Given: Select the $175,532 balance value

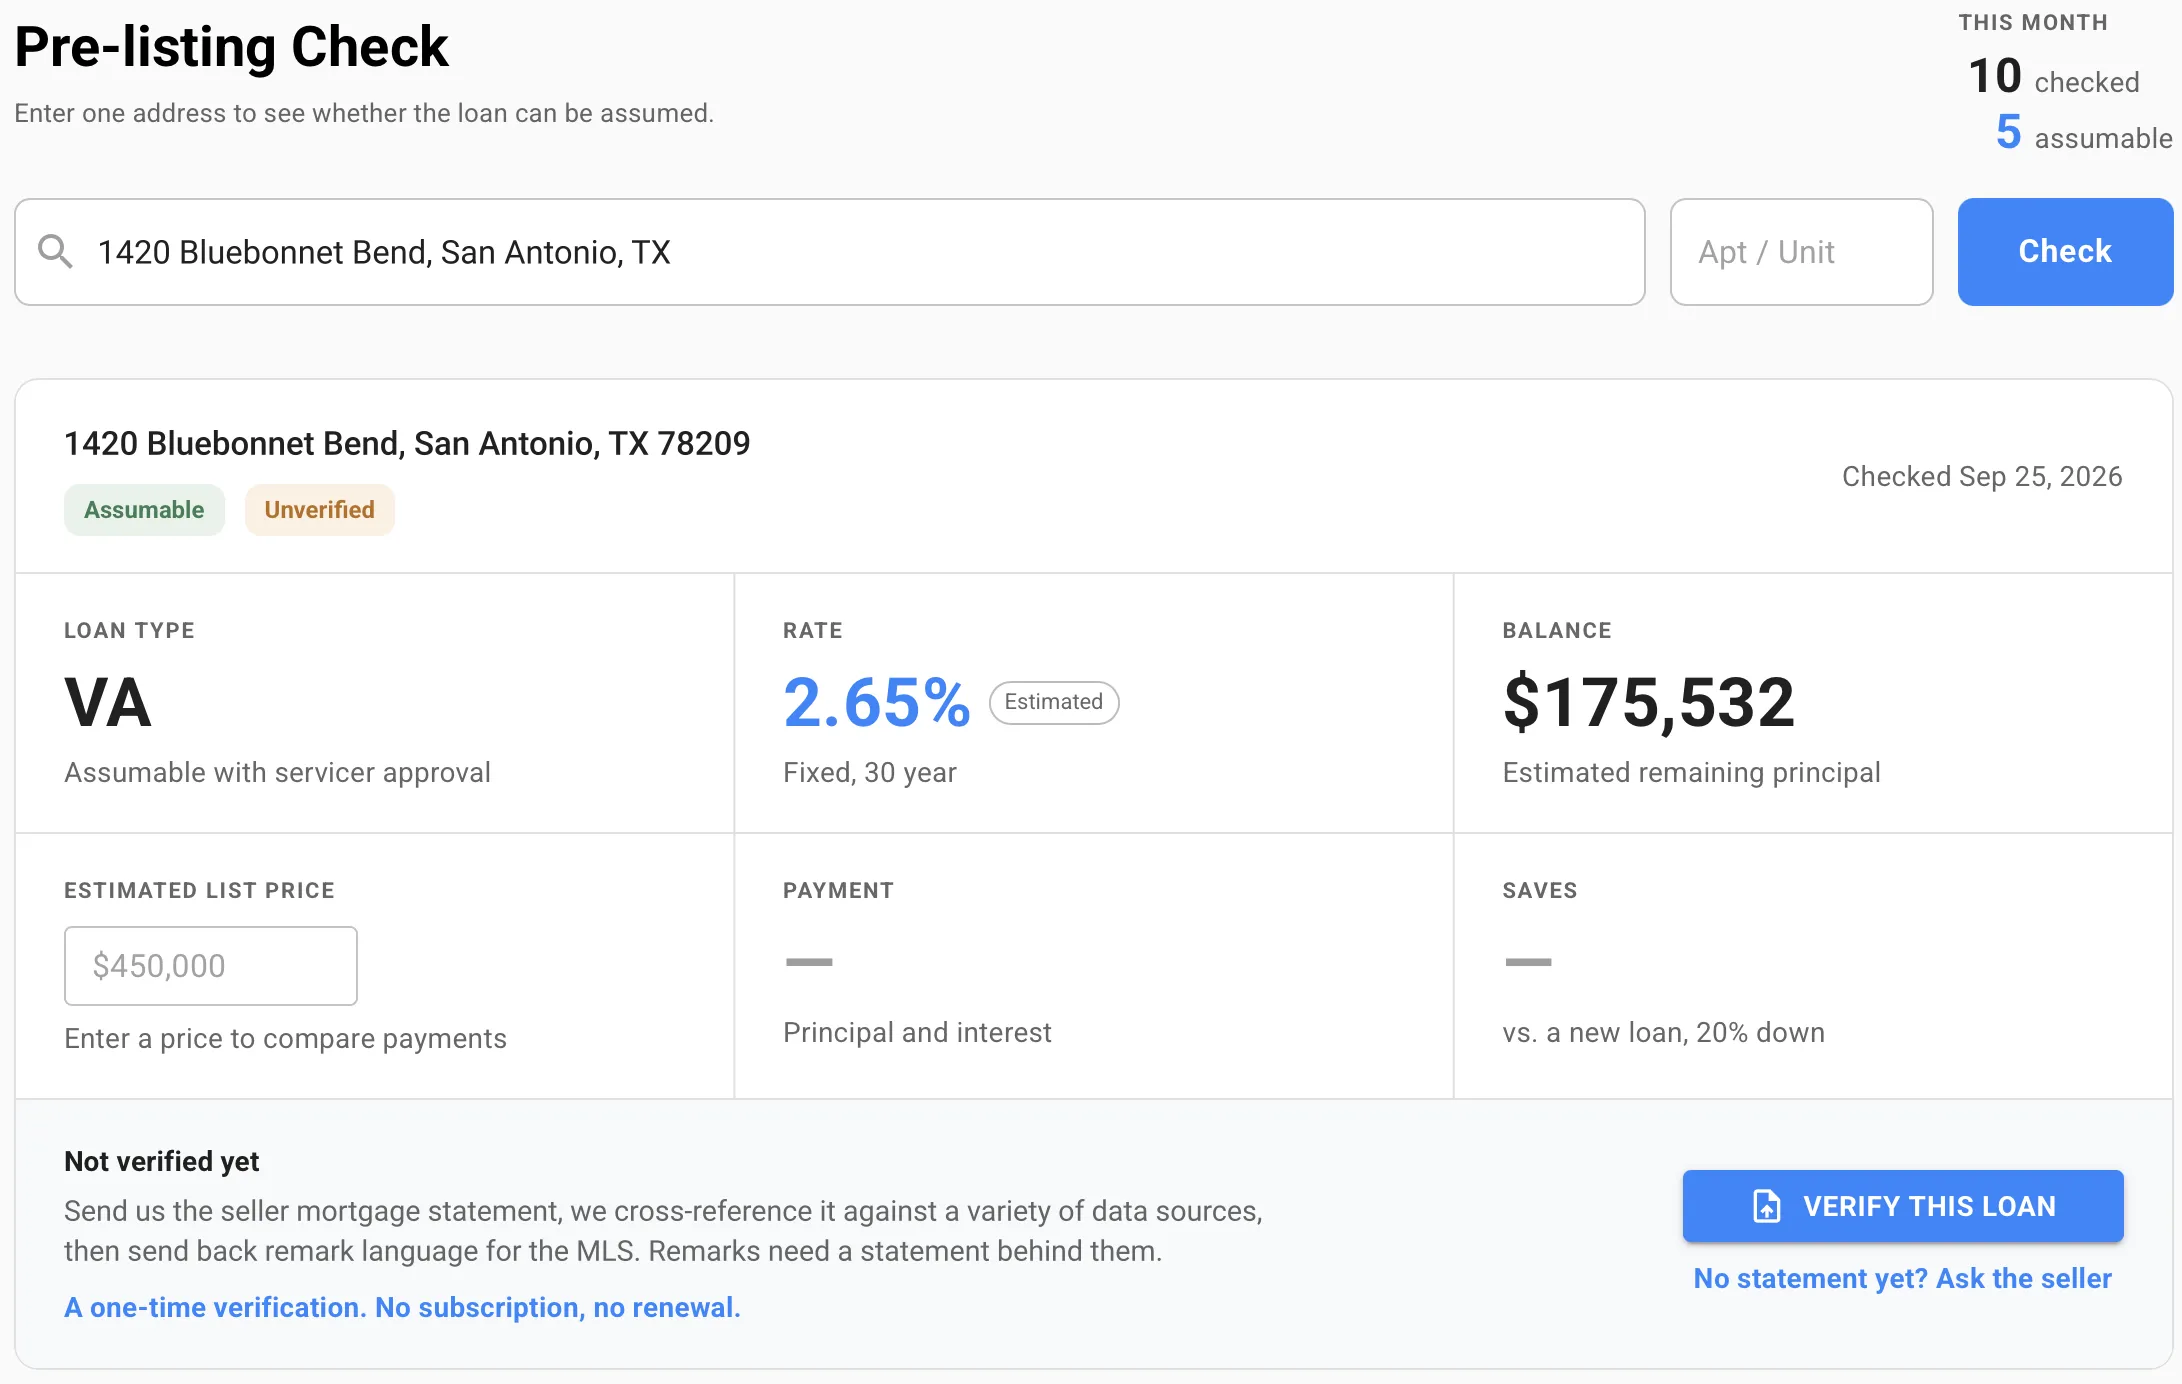Looking at the screenshot, I should coord(1649,702).
